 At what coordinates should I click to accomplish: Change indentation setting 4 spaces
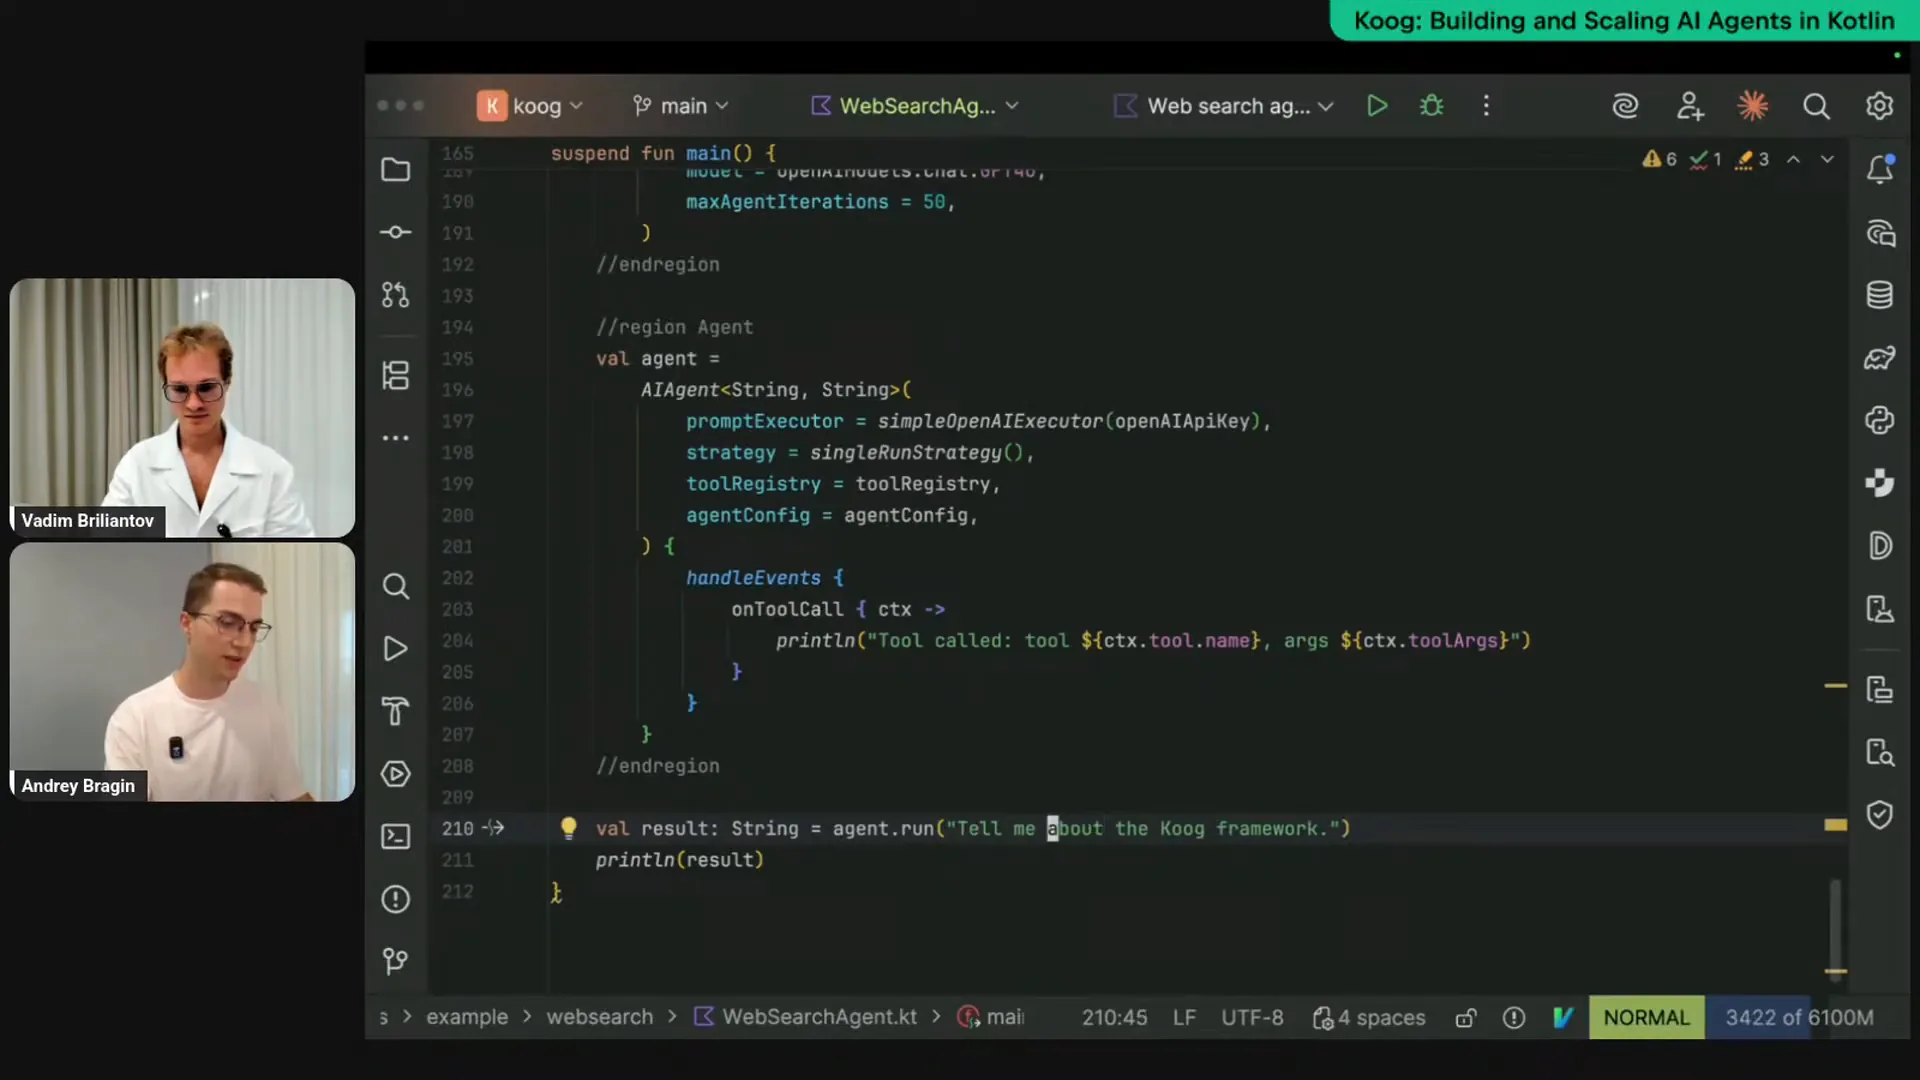coord(1369,1018)
